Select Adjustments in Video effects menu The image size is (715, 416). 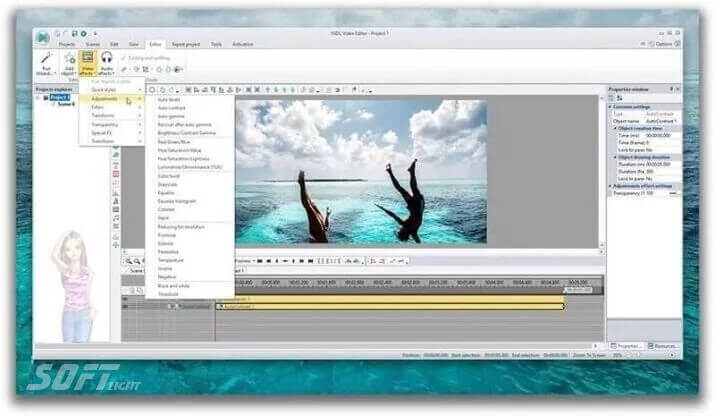(x=112, y=99)
